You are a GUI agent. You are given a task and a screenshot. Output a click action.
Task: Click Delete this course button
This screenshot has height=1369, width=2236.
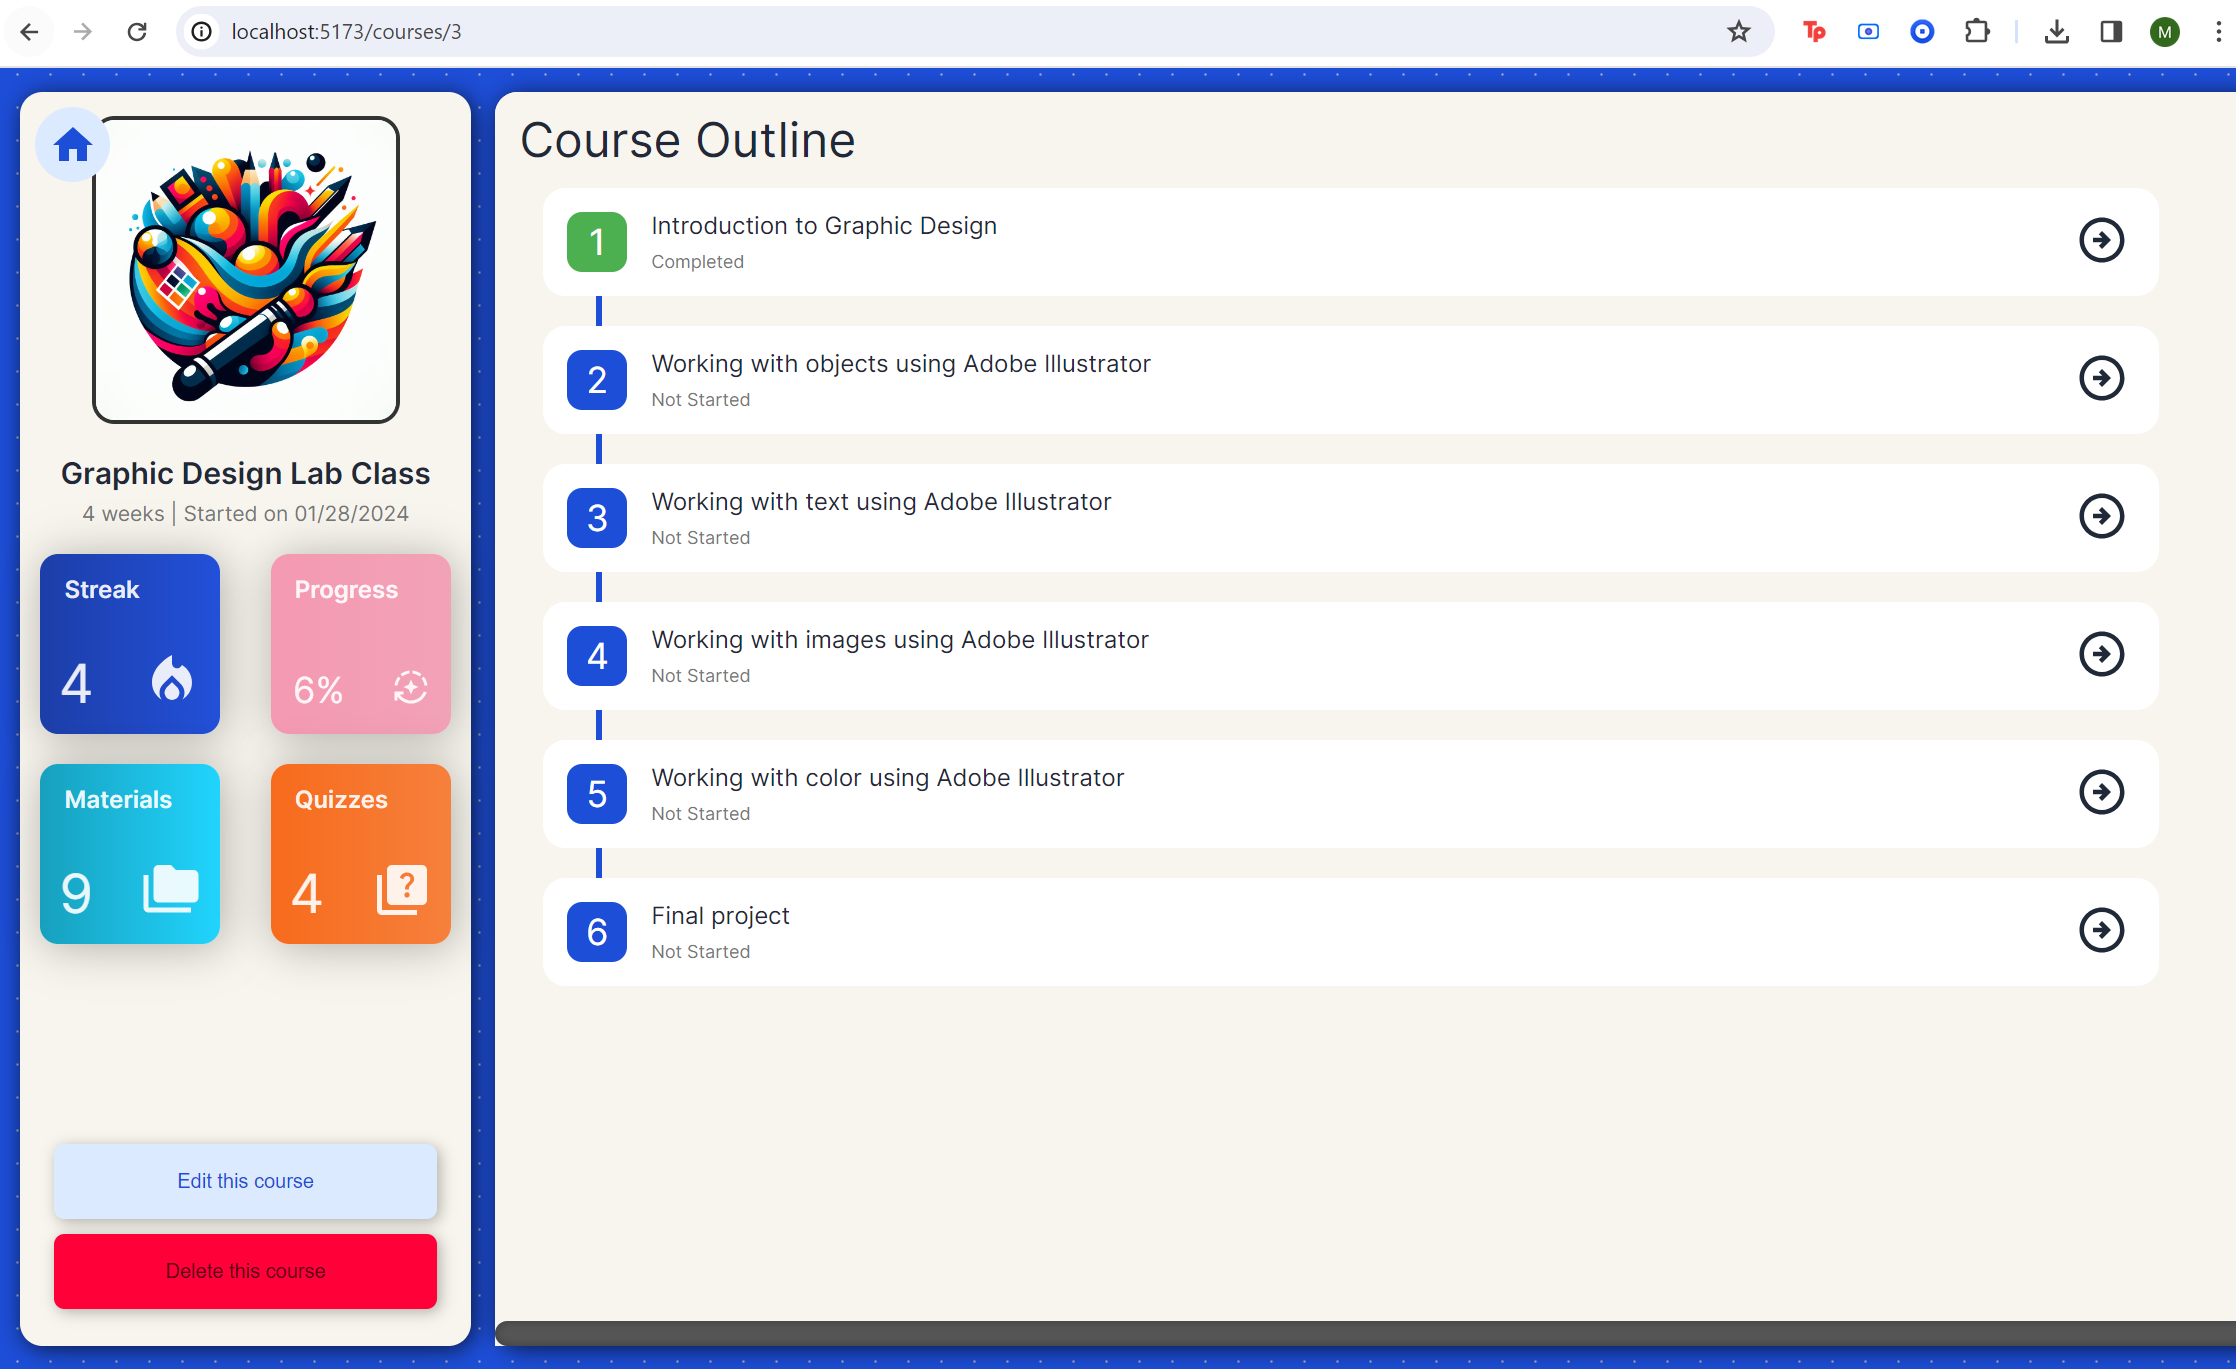[245, 1271]
